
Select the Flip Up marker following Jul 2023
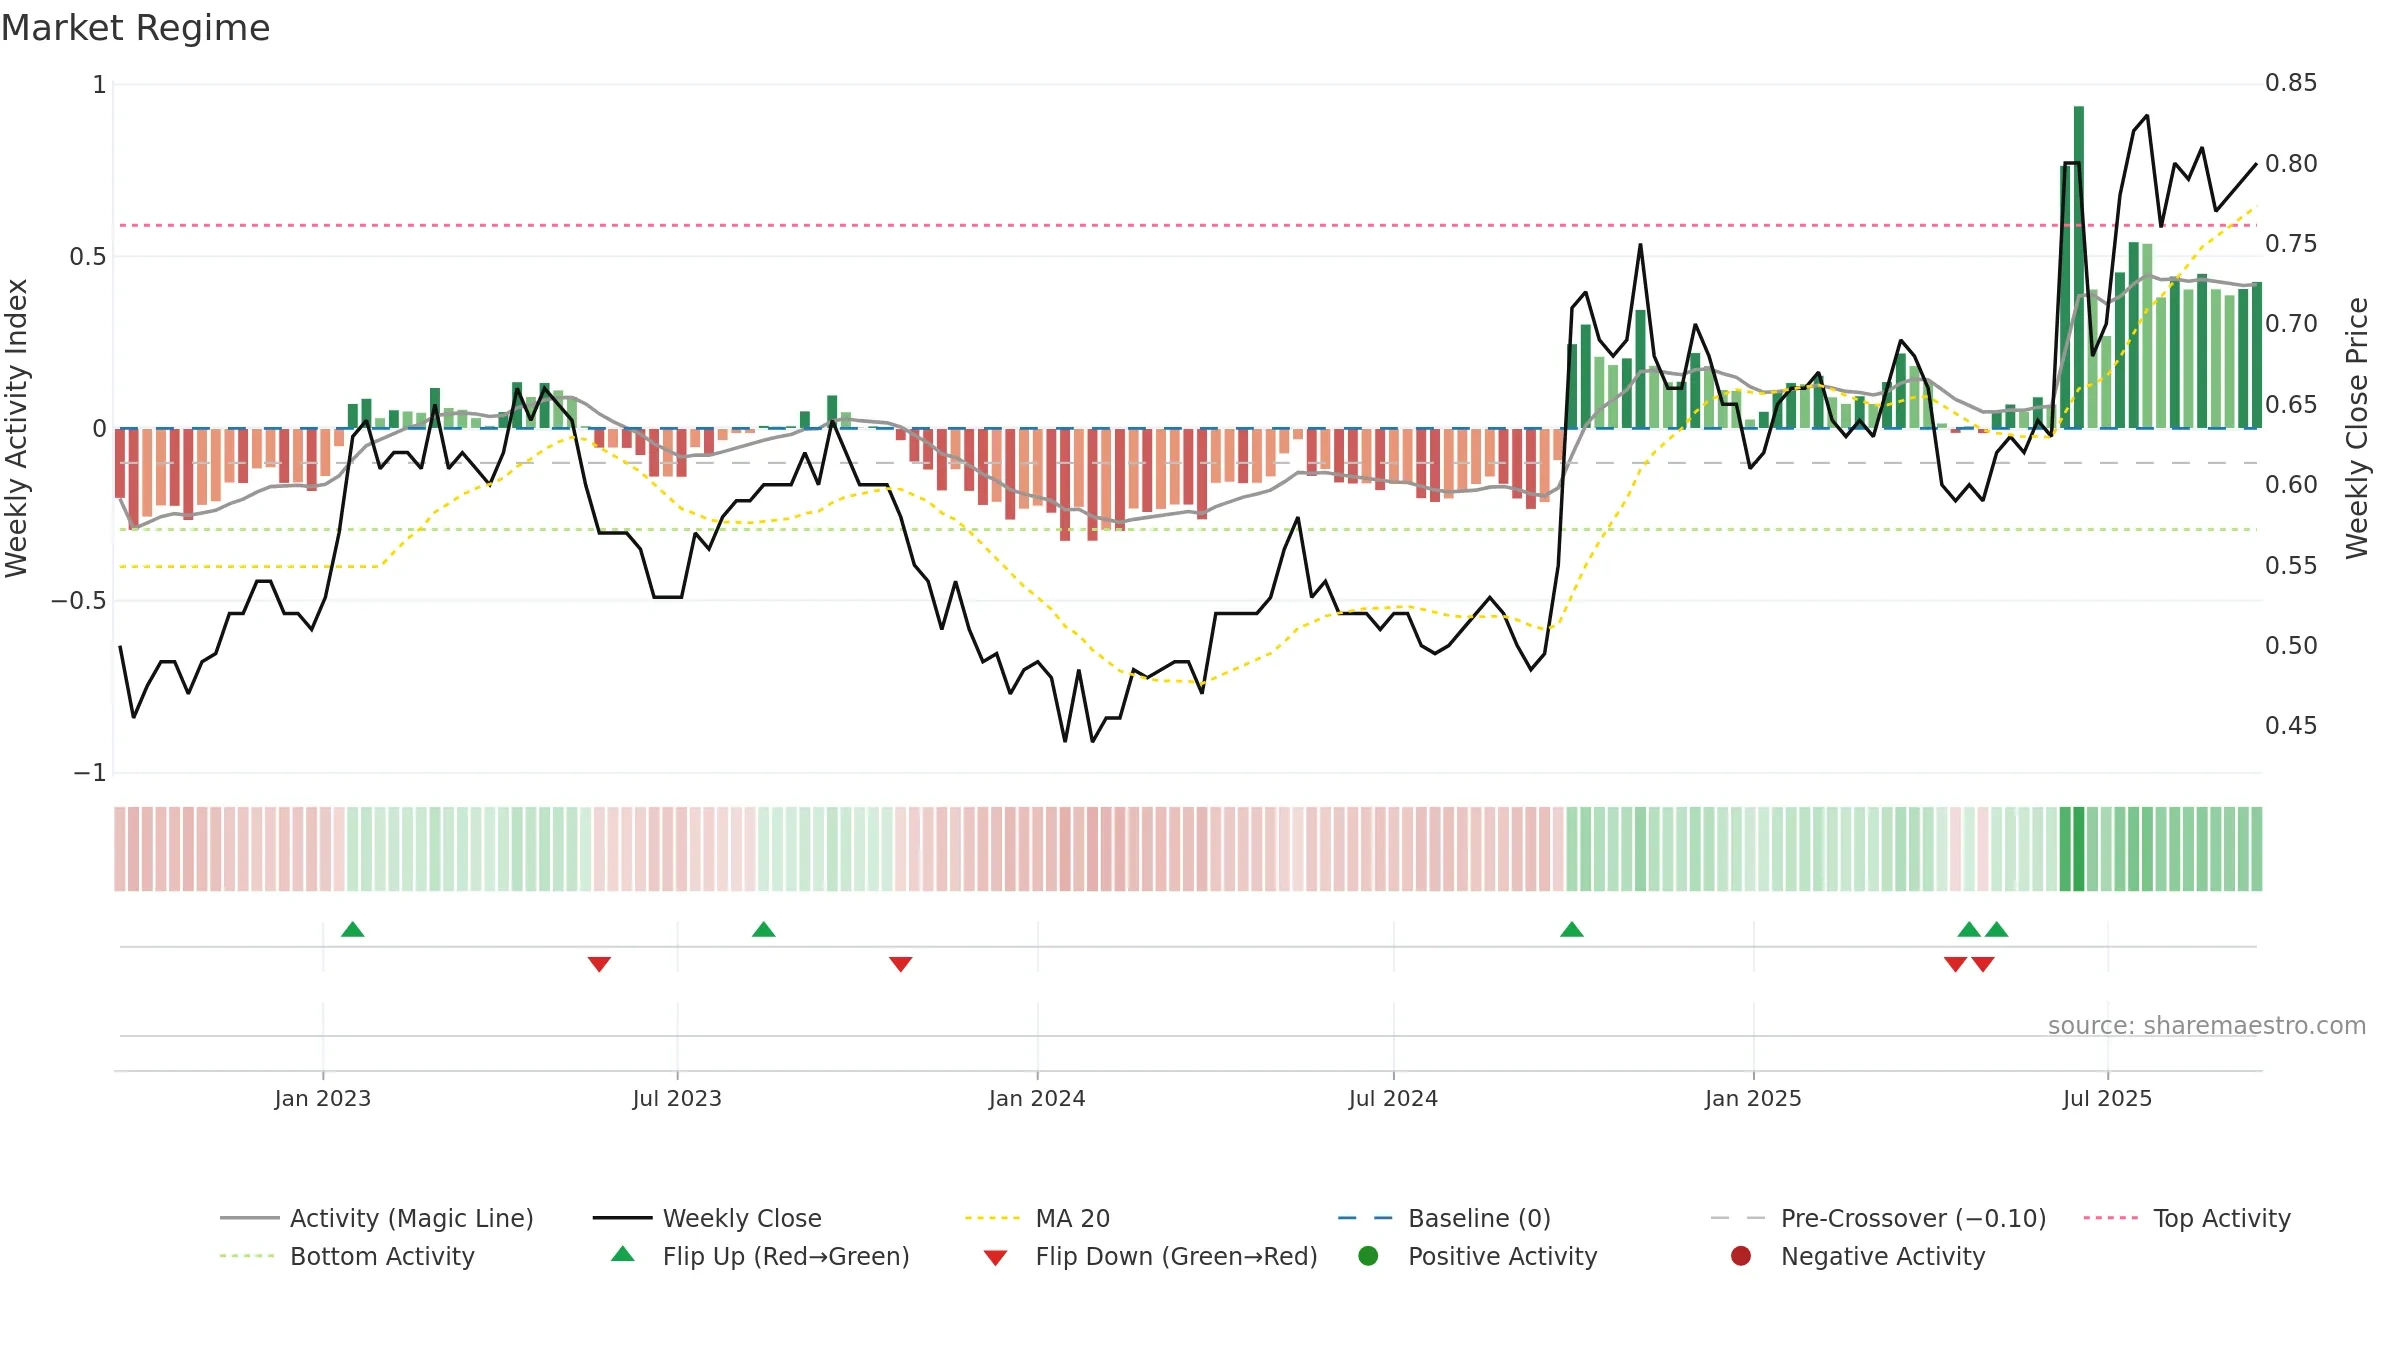(764, 930)
